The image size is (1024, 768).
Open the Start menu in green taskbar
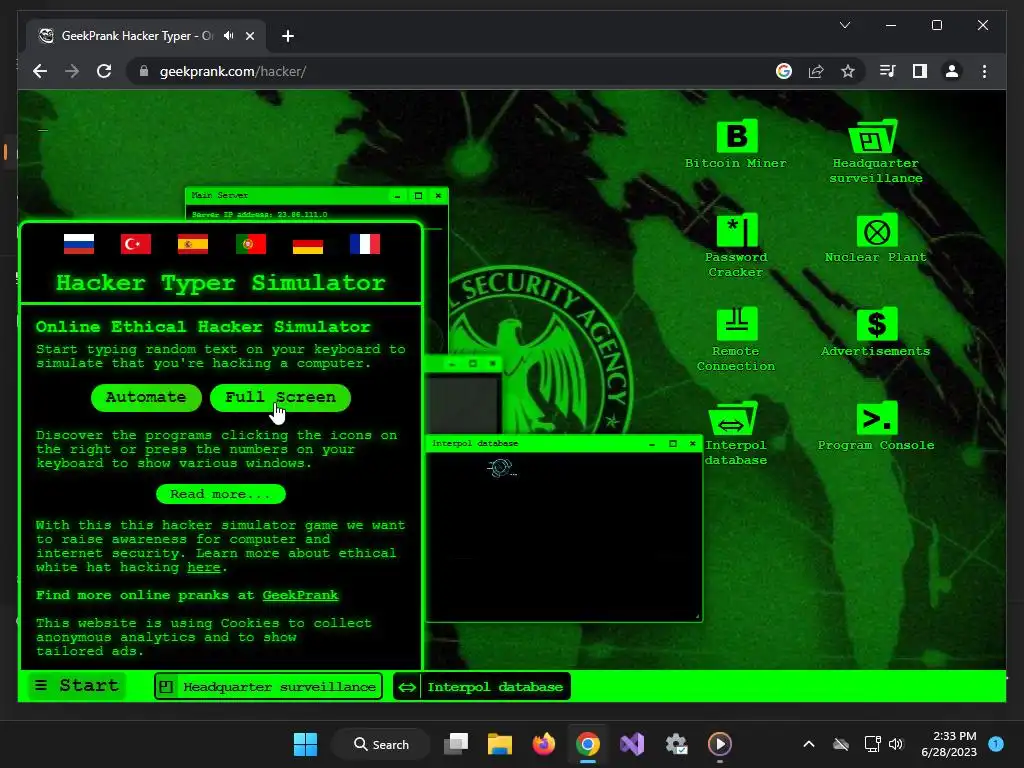[76, 686]
